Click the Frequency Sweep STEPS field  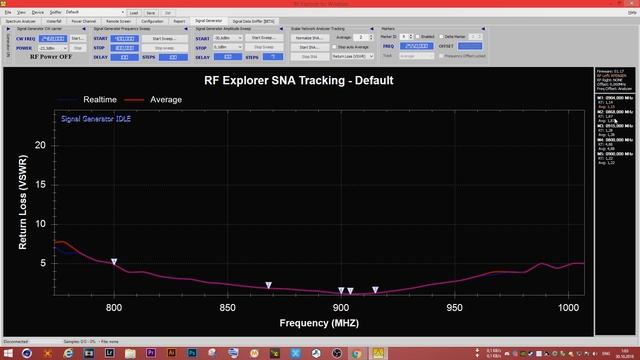pyautogui.click(x=173, y=58)
